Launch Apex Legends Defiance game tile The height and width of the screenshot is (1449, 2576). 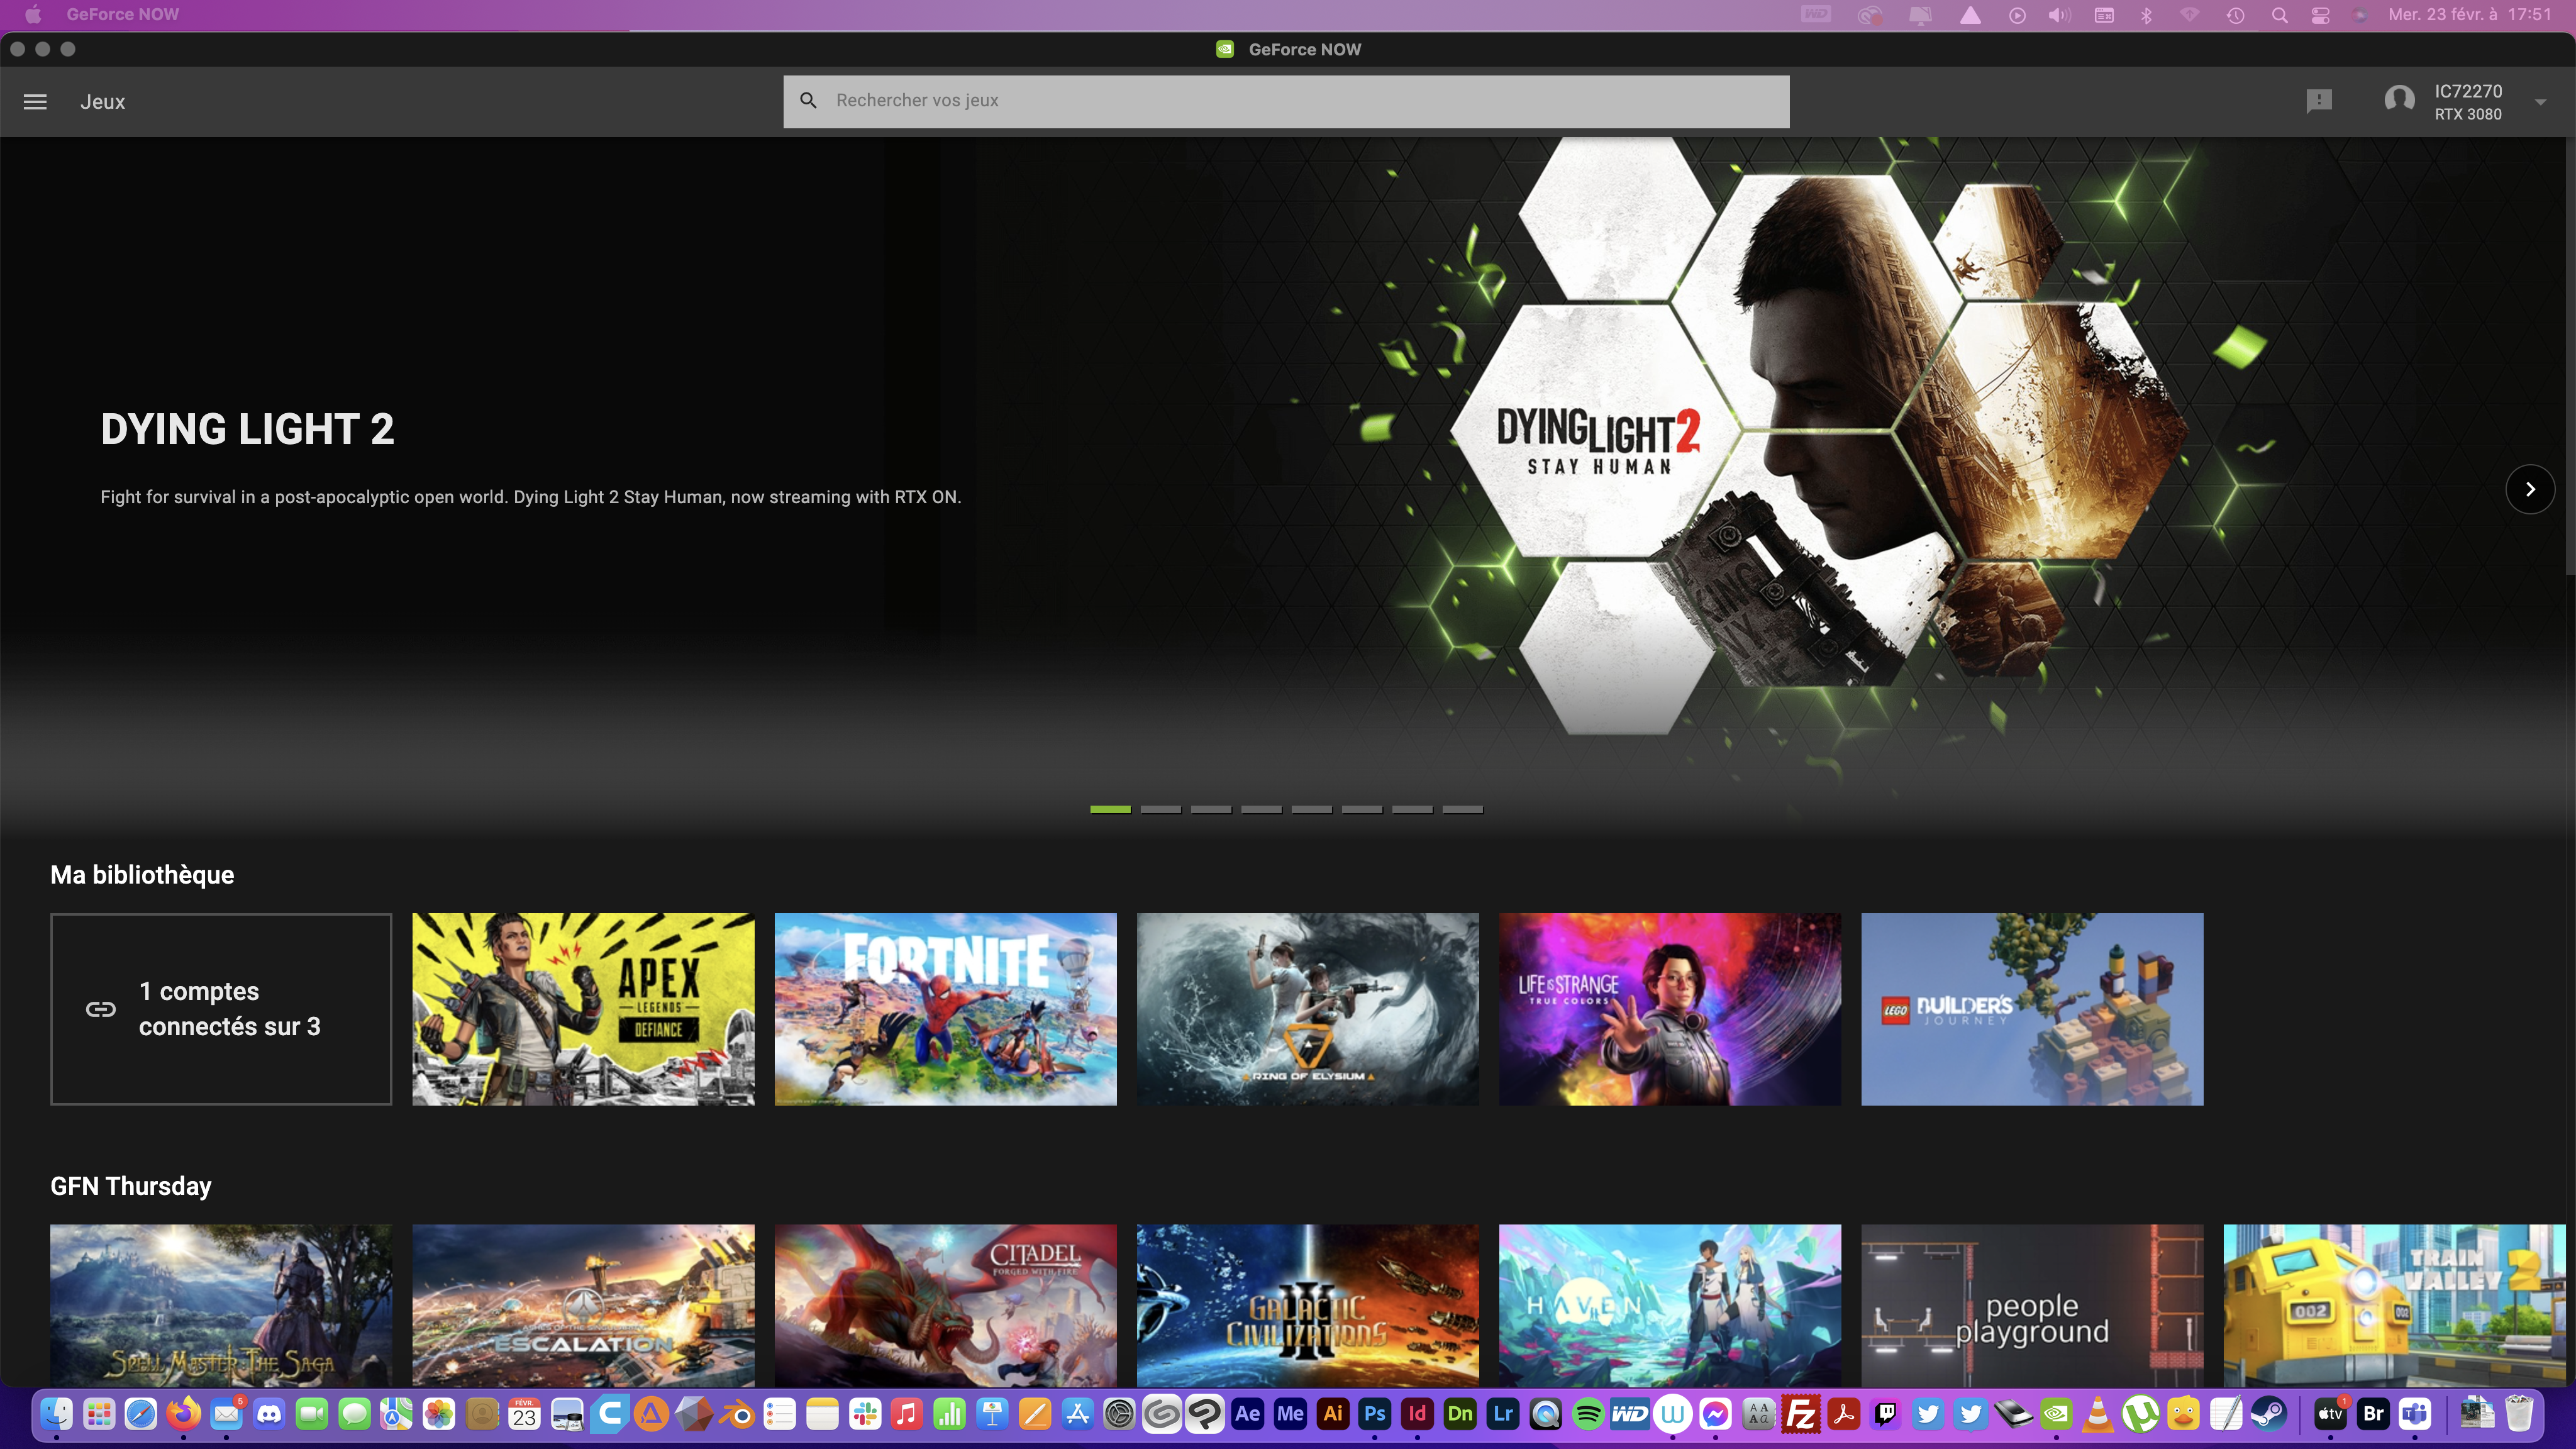[x=583, y=1009]
